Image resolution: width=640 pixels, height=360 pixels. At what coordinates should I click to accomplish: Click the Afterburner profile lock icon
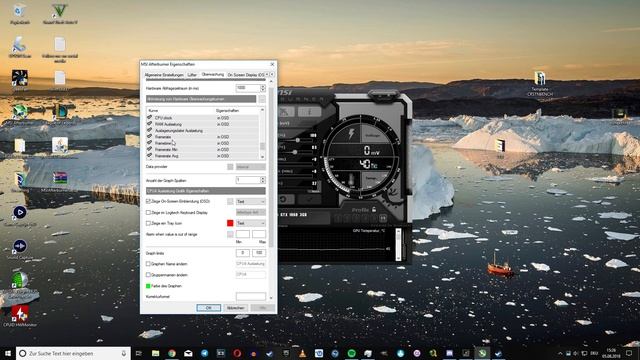(x=374, y=209)
